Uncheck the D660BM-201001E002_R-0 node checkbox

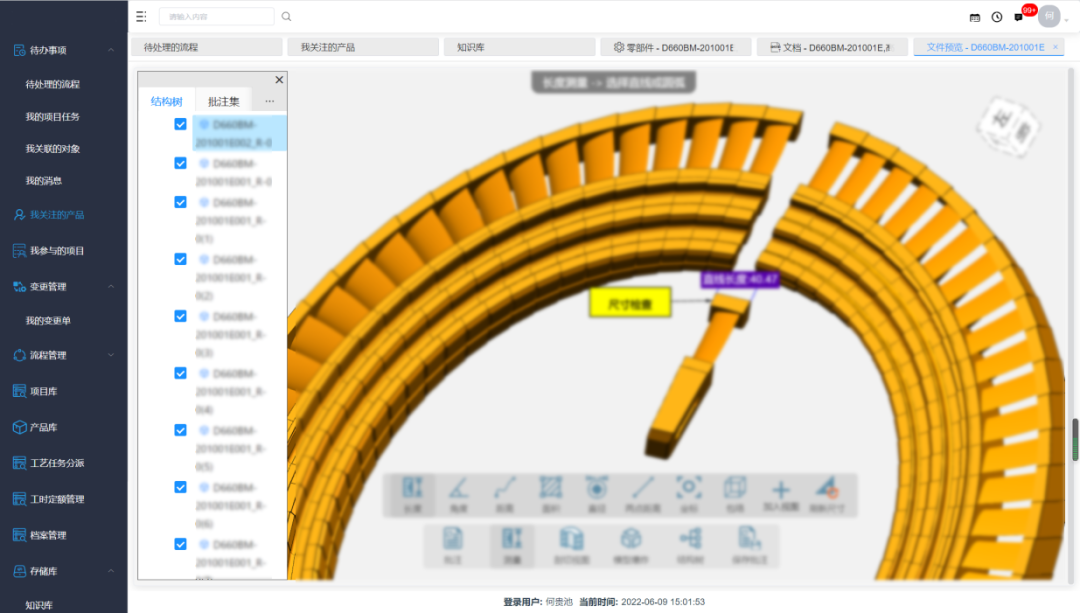180,124
